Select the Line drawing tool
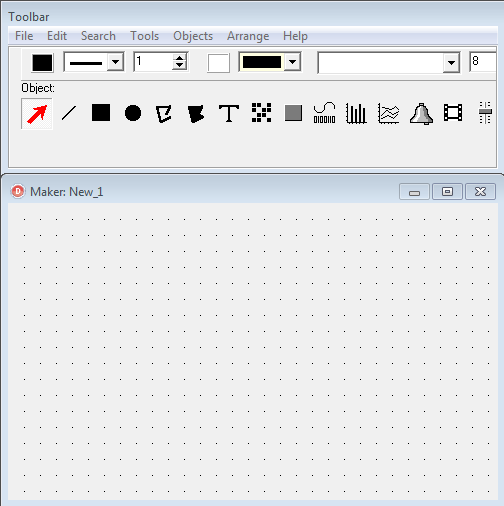The width and height of the screenshot is (504, 506). click(x=69, y=113)
